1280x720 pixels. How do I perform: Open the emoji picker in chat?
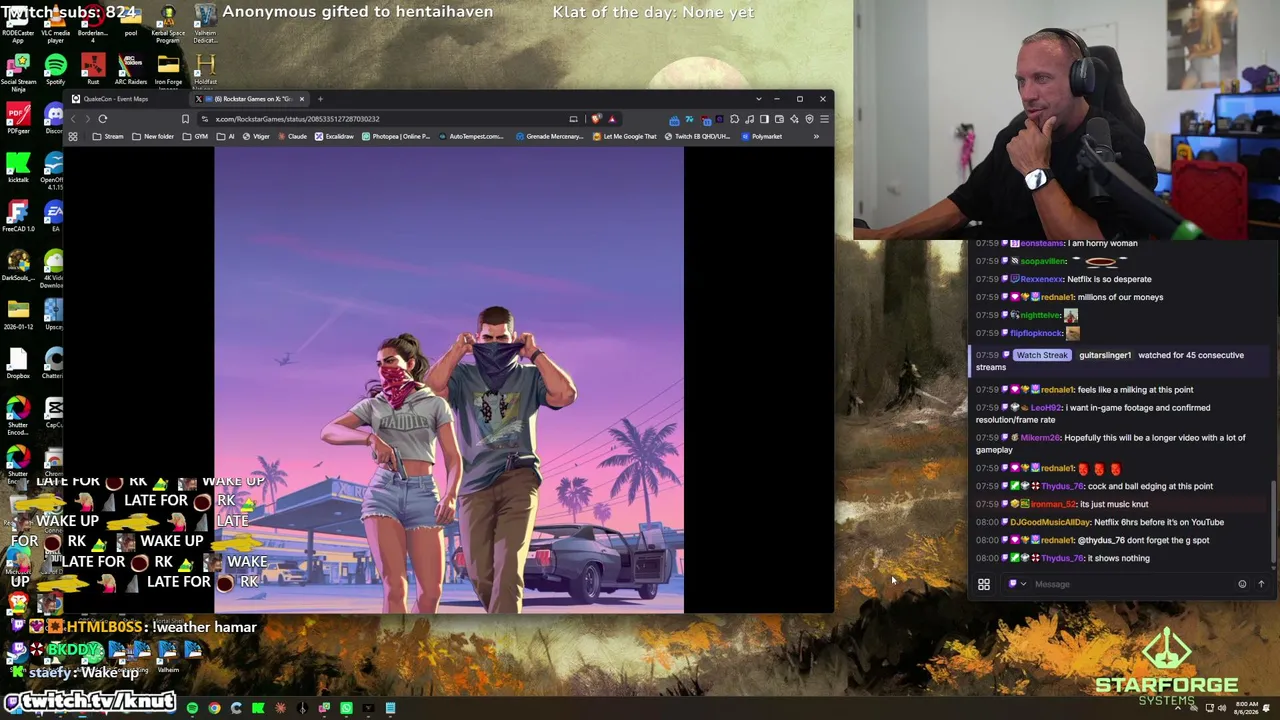(1242, 584)
